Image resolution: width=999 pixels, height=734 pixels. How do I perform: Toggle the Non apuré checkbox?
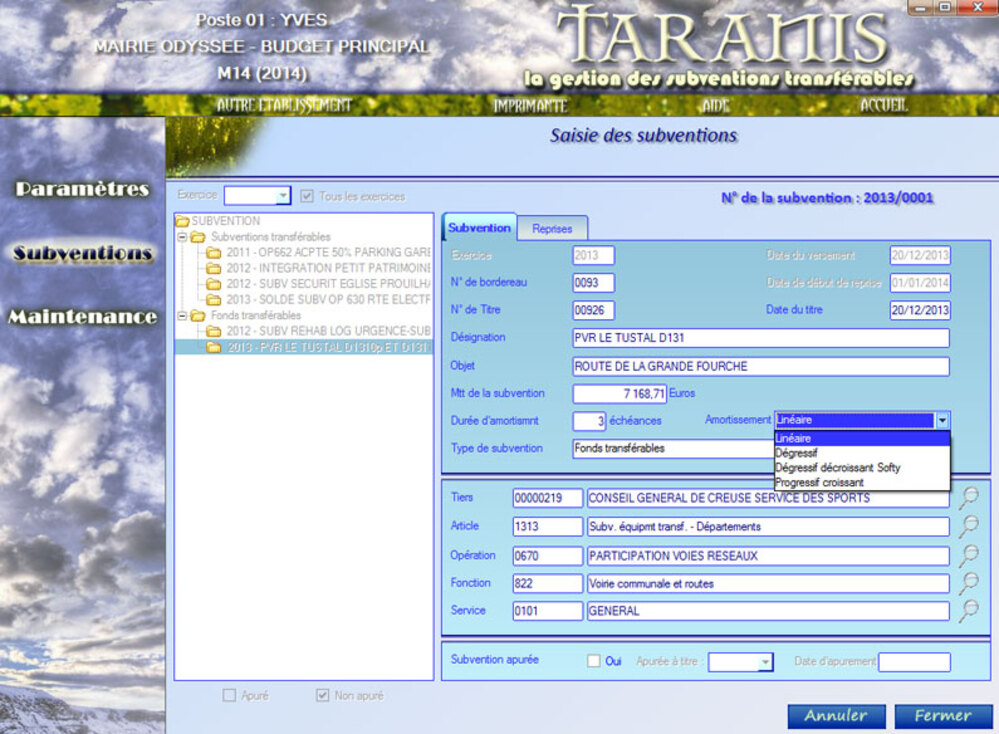[x=323, y=695]
